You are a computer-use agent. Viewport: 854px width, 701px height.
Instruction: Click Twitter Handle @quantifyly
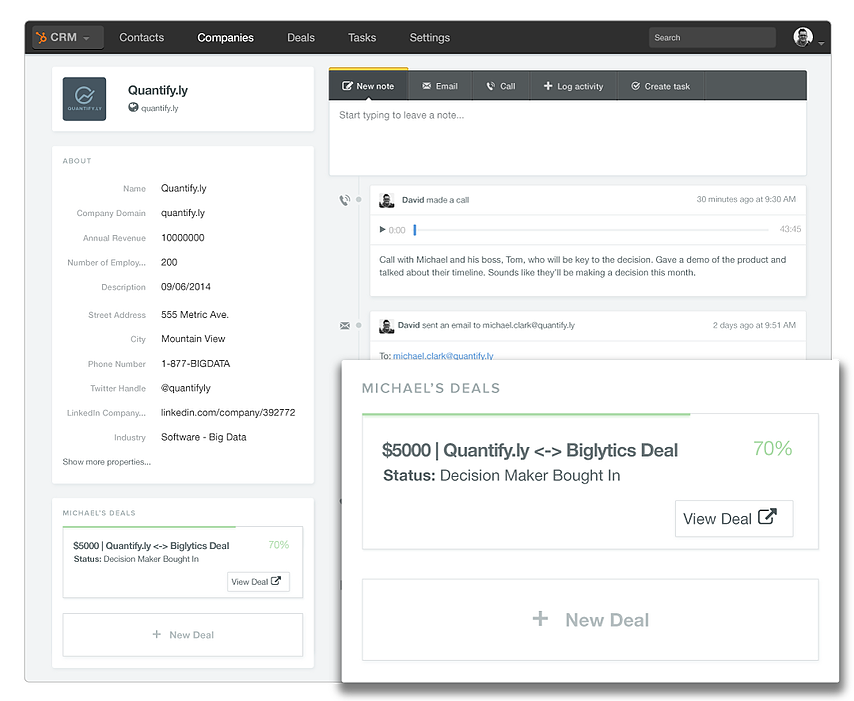(186, 388)
